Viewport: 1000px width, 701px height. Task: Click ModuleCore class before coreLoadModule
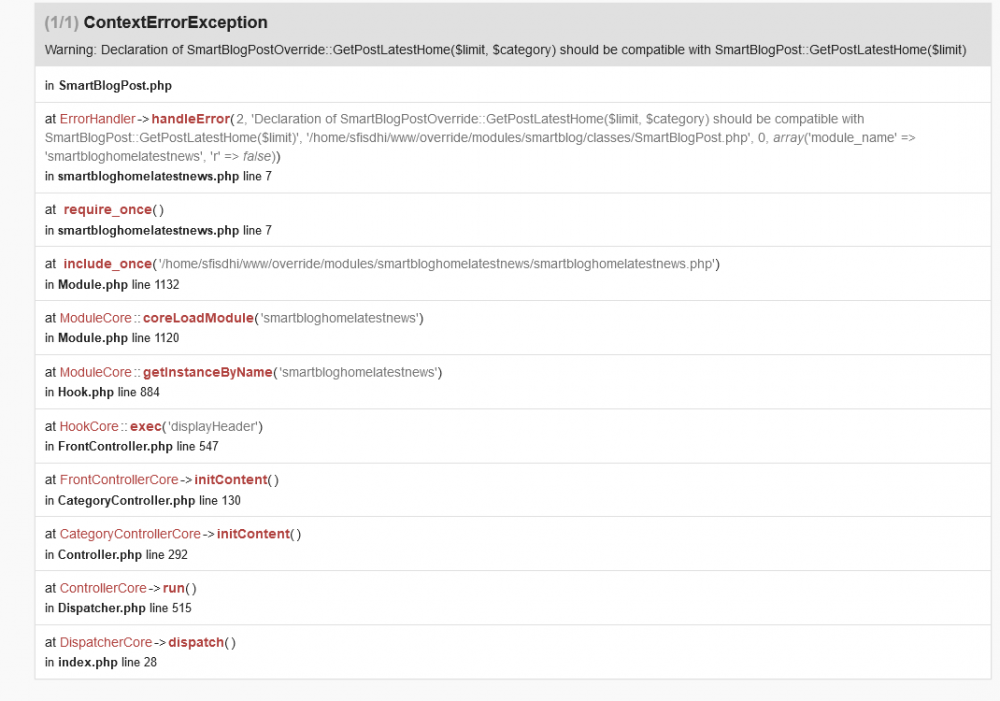coord(96,318)
